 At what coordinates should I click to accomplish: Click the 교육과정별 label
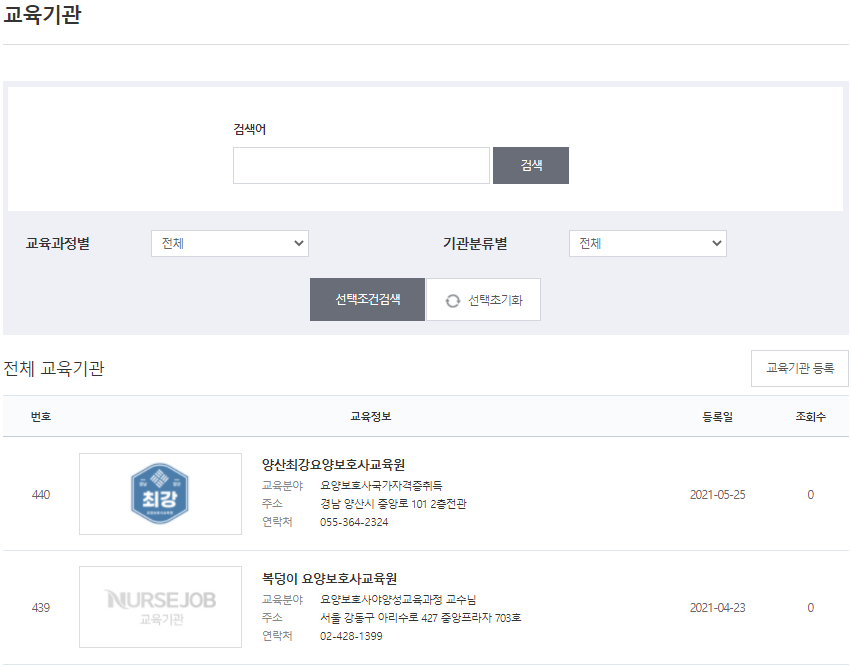(58, 244)
